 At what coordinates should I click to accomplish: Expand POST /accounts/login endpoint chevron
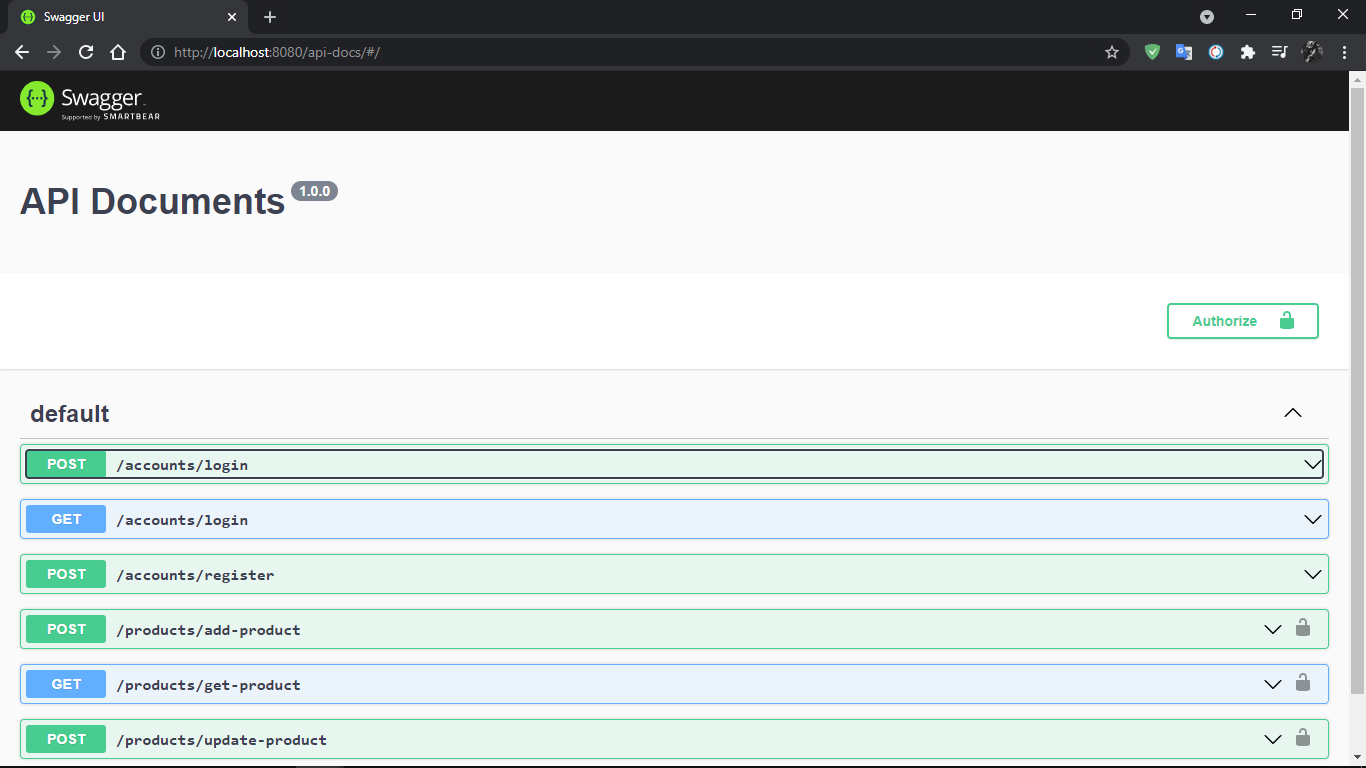(1312, 464)
